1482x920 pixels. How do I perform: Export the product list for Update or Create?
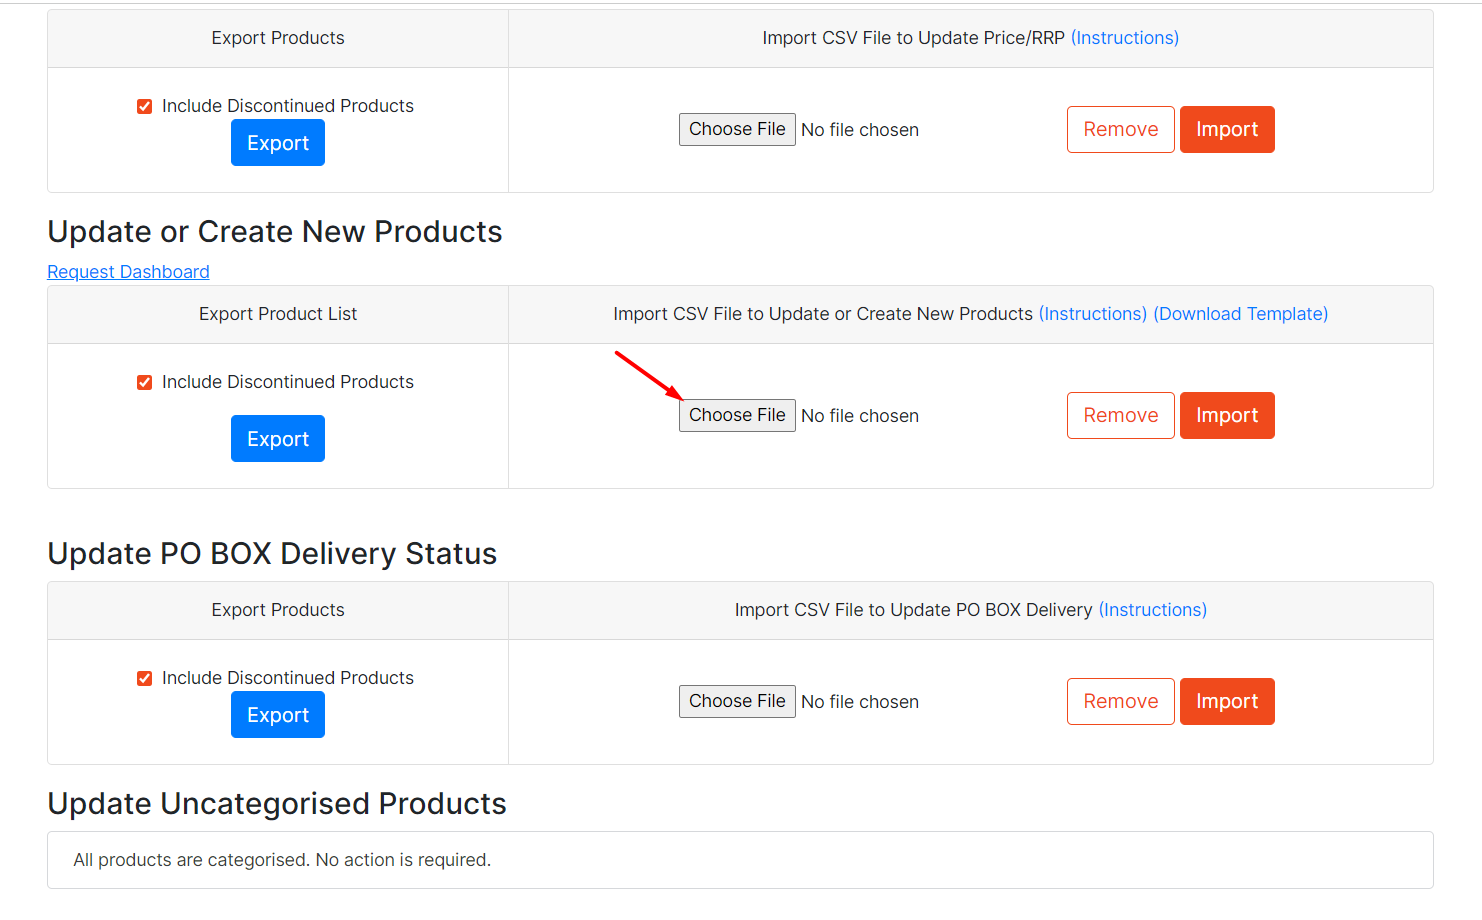[x=278, y=439]
